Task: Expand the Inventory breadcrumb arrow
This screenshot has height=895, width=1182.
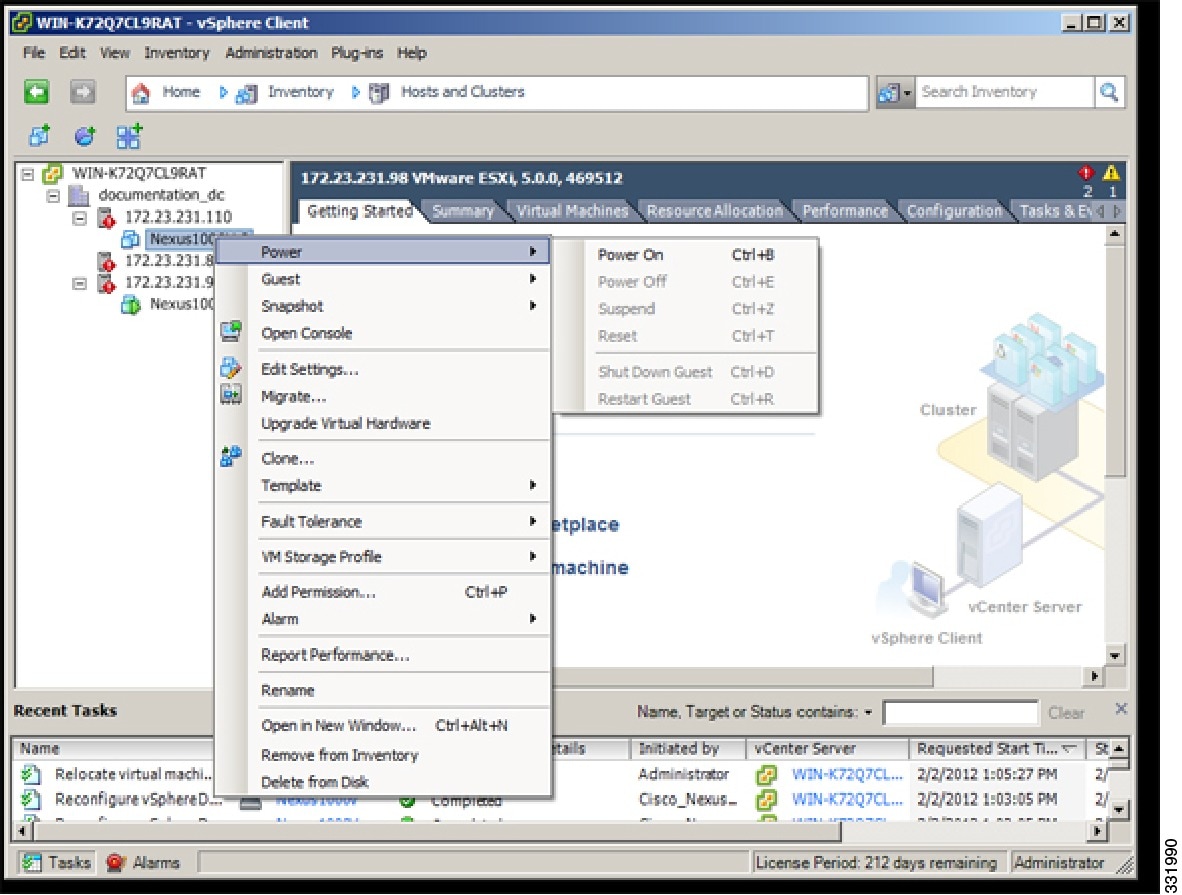Action: click(356, 92)
